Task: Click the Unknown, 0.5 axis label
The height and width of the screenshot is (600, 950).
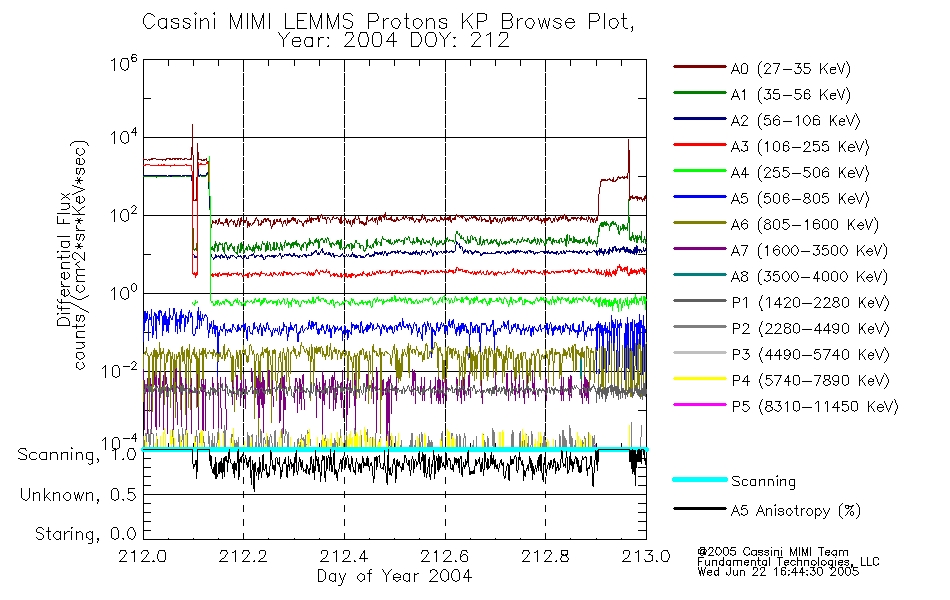Action: point(78,496)
